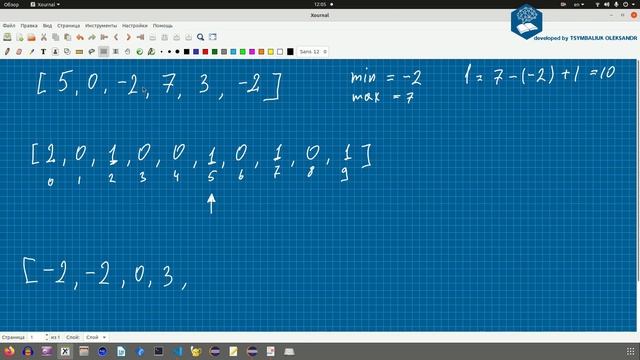
Task: Open the Помощь menu
Action: (162, 26)
